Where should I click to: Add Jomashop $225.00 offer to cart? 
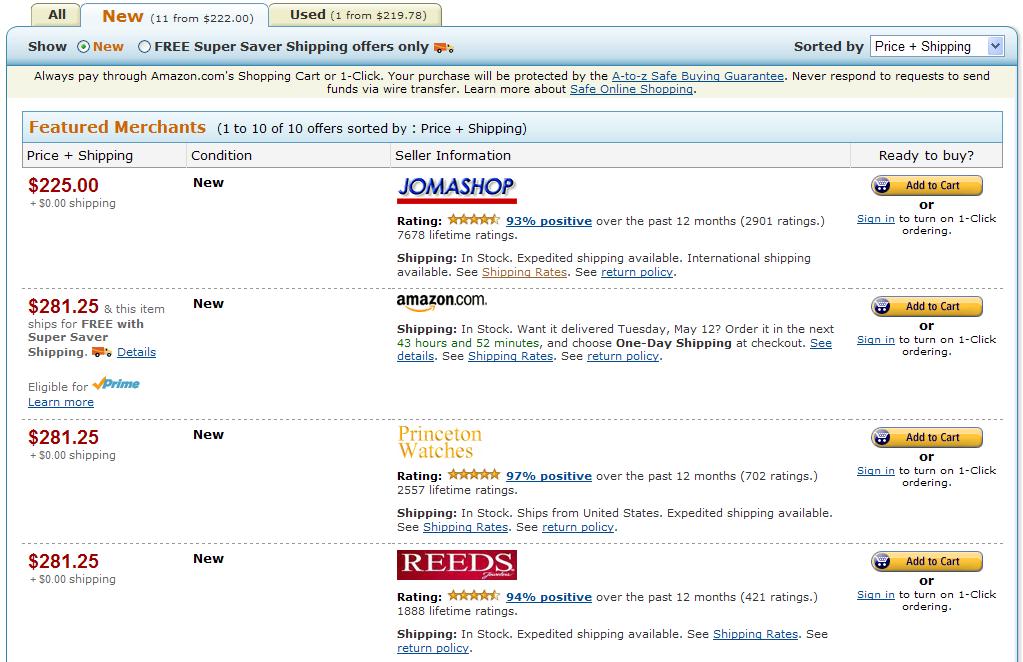coord(926,185)
